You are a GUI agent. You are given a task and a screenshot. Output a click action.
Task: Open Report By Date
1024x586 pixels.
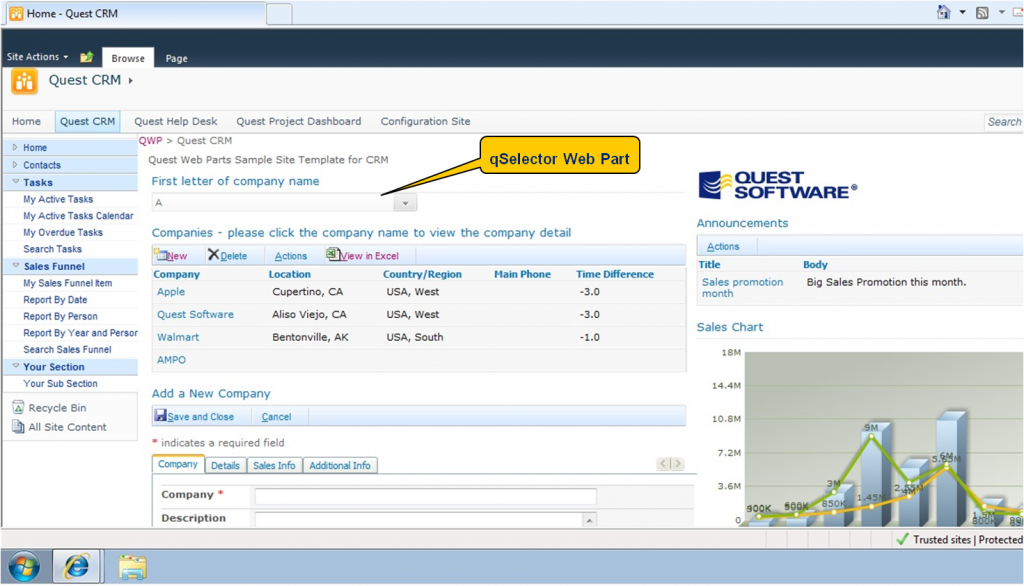(55, 300)
